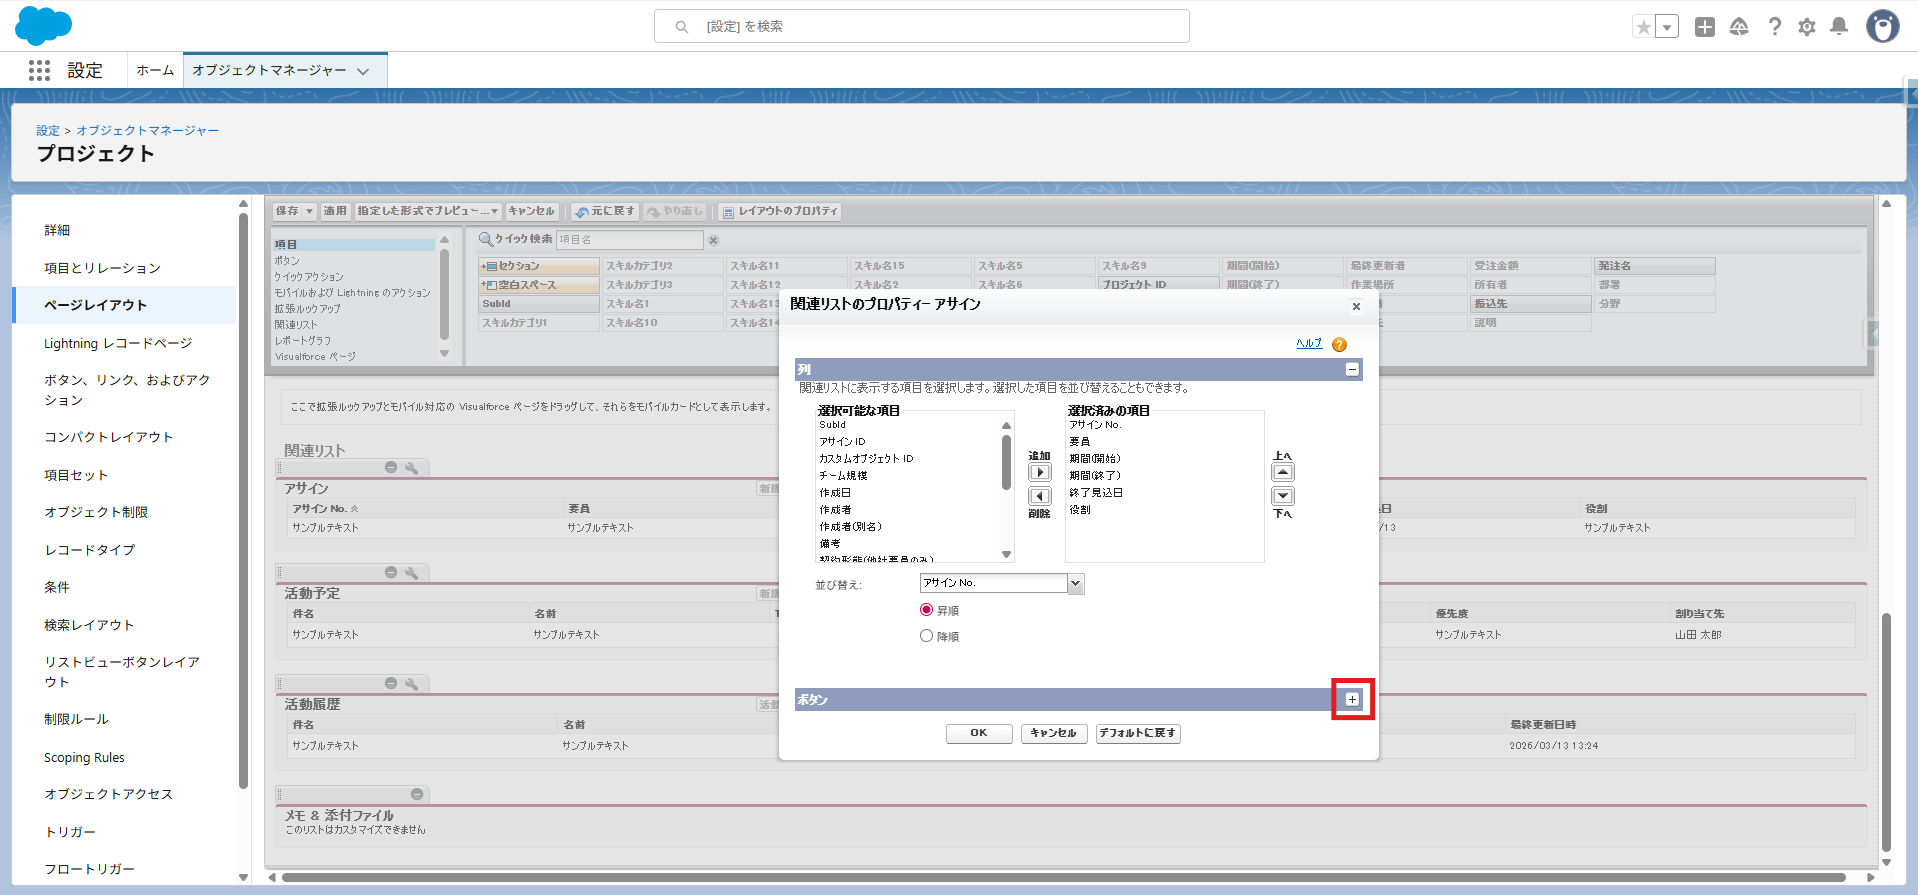Viewport: 1918px width, 895px height.
Task: Click the デフォルトに戻す button
Action: point(1137,733)
